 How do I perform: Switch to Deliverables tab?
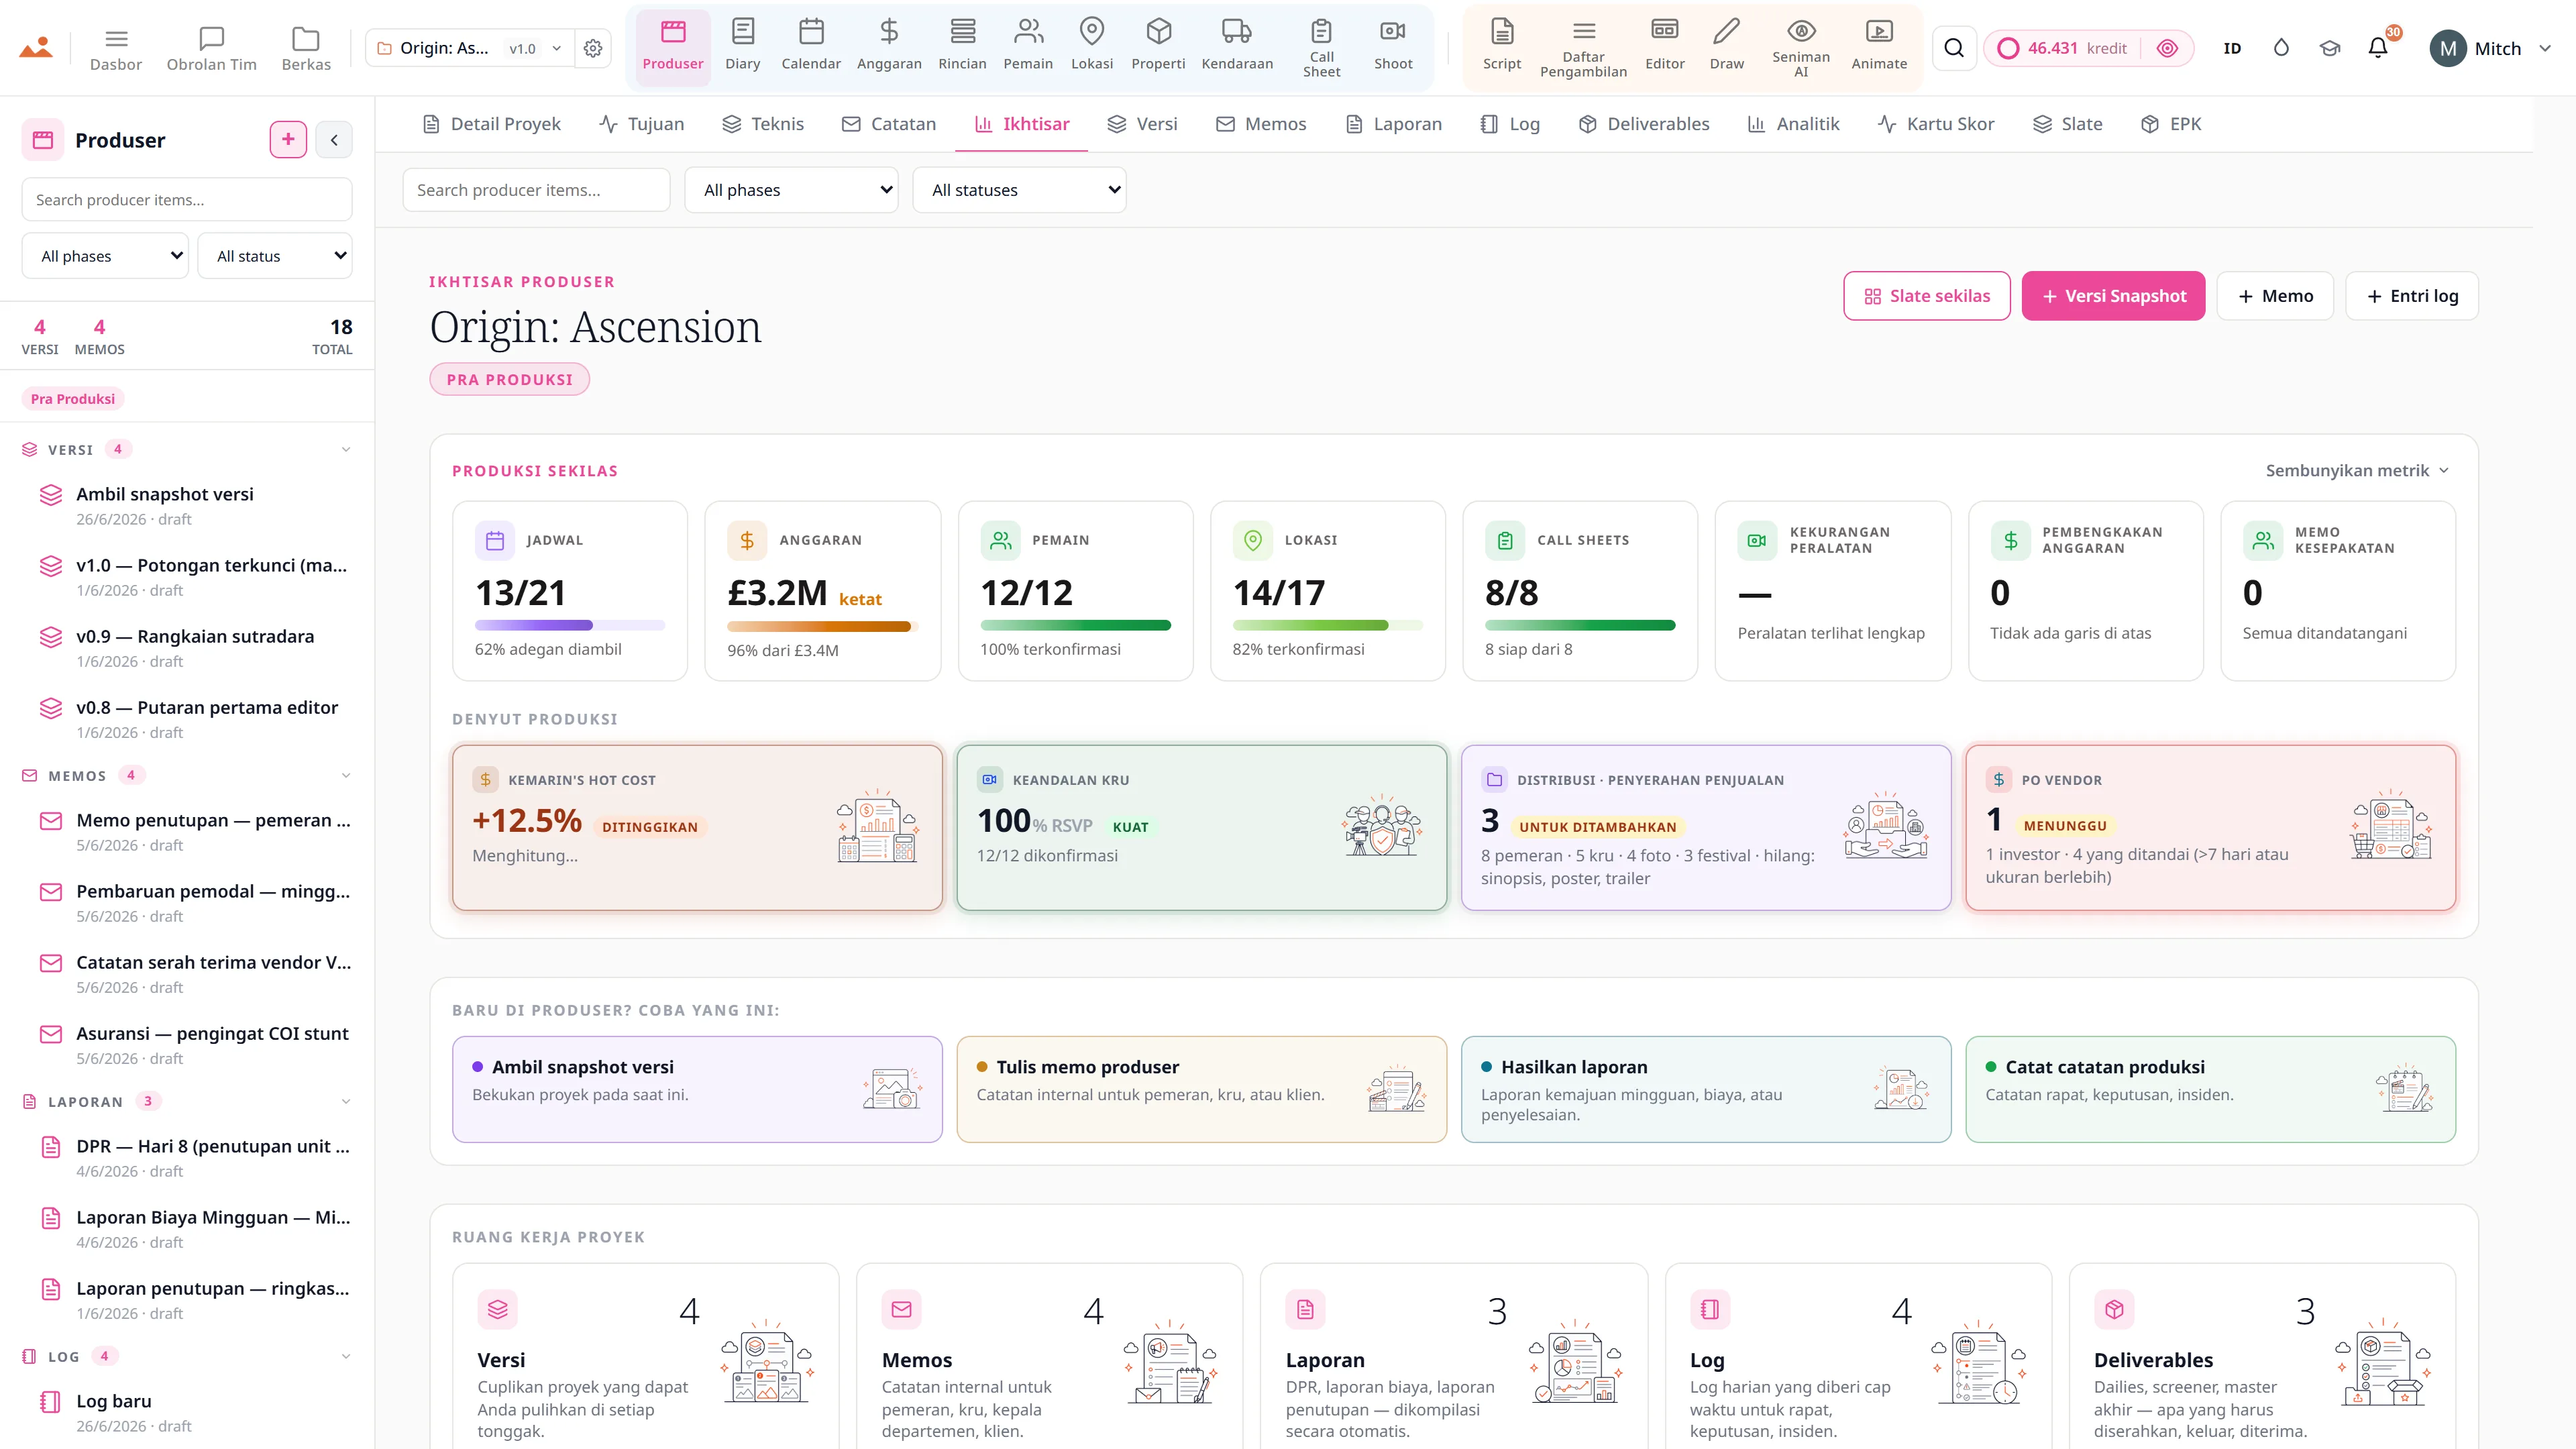(x=1644, y=124)
